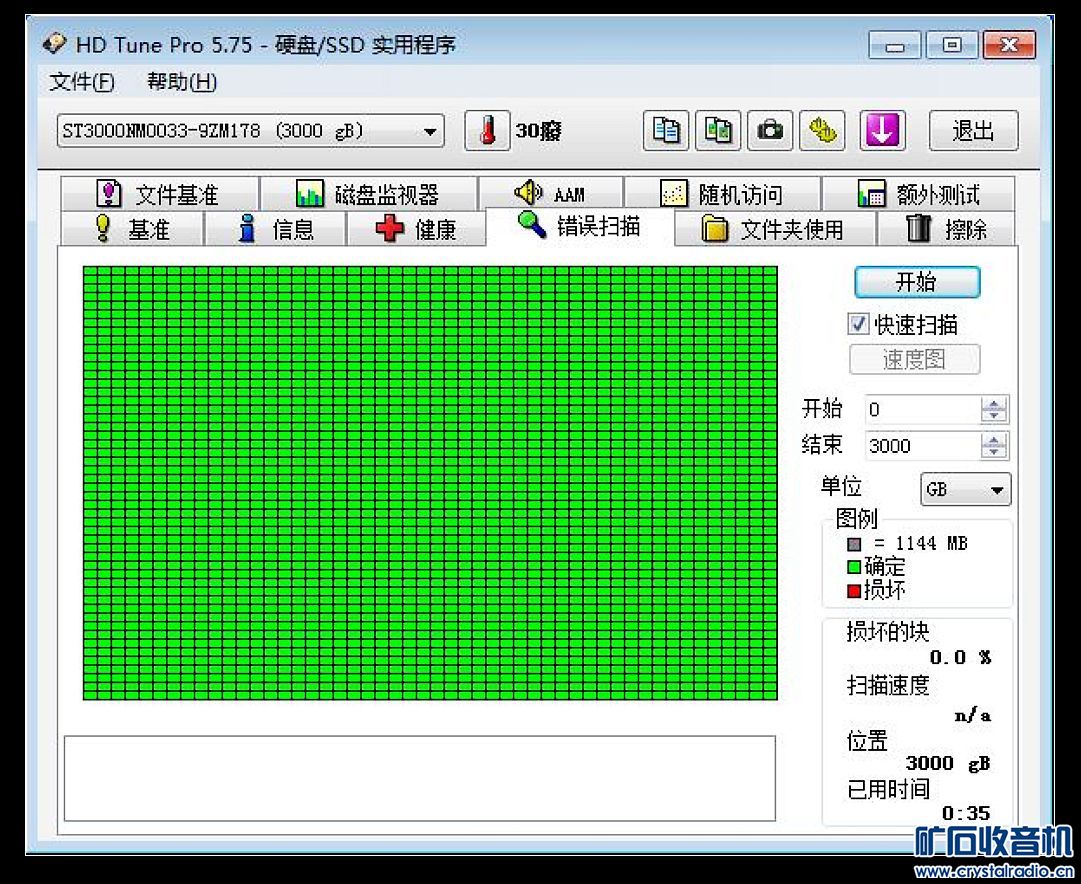
Task: Open the 帮助(H) menu
Action: tap(182, 82)
